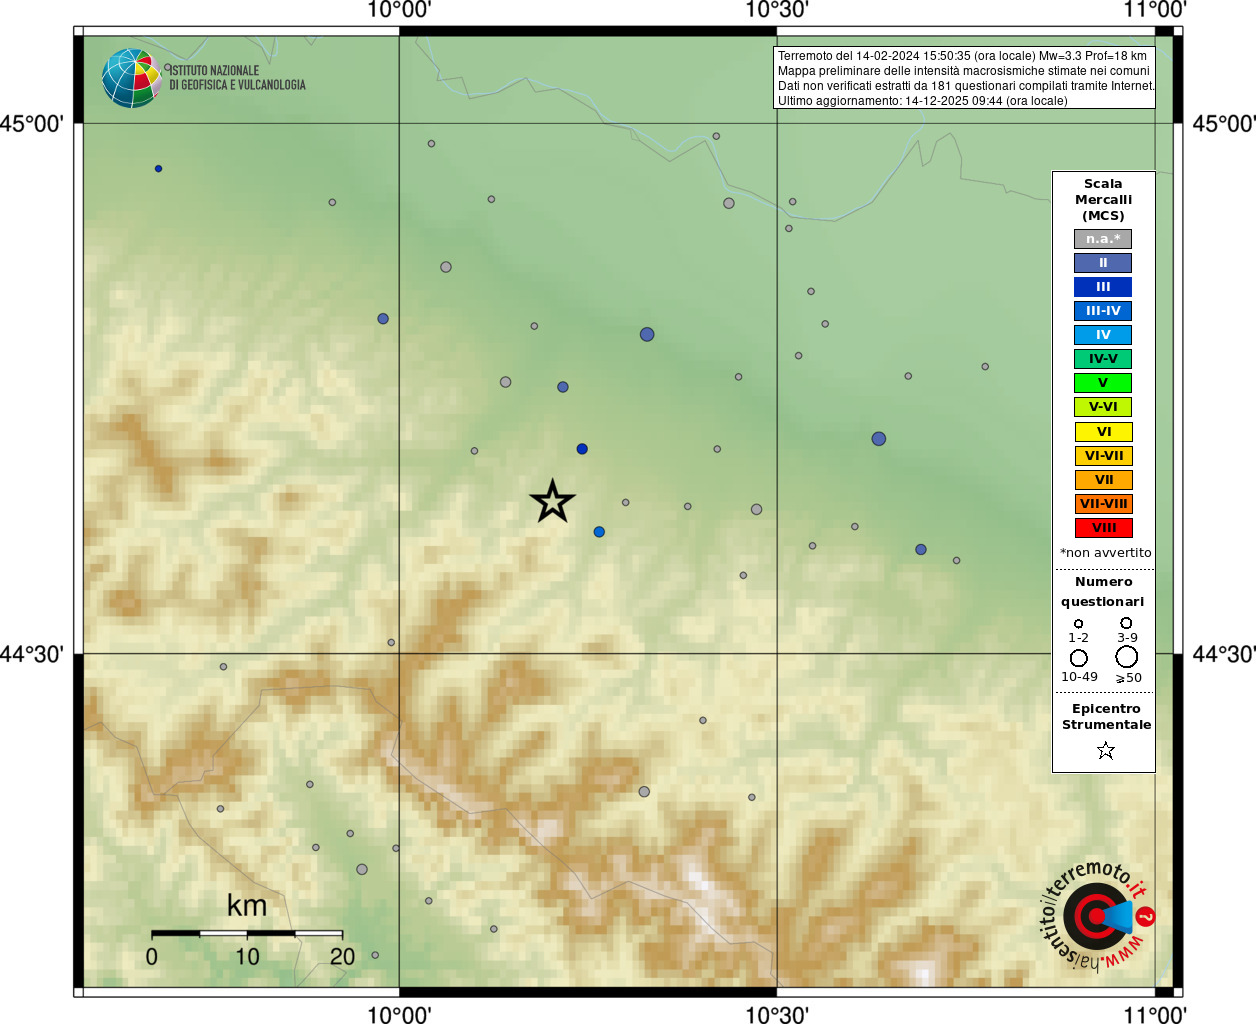Click the 1-2 questionnaire circle symbol
Screen dimensions: 1256x1024
(x=1078, y=623)
